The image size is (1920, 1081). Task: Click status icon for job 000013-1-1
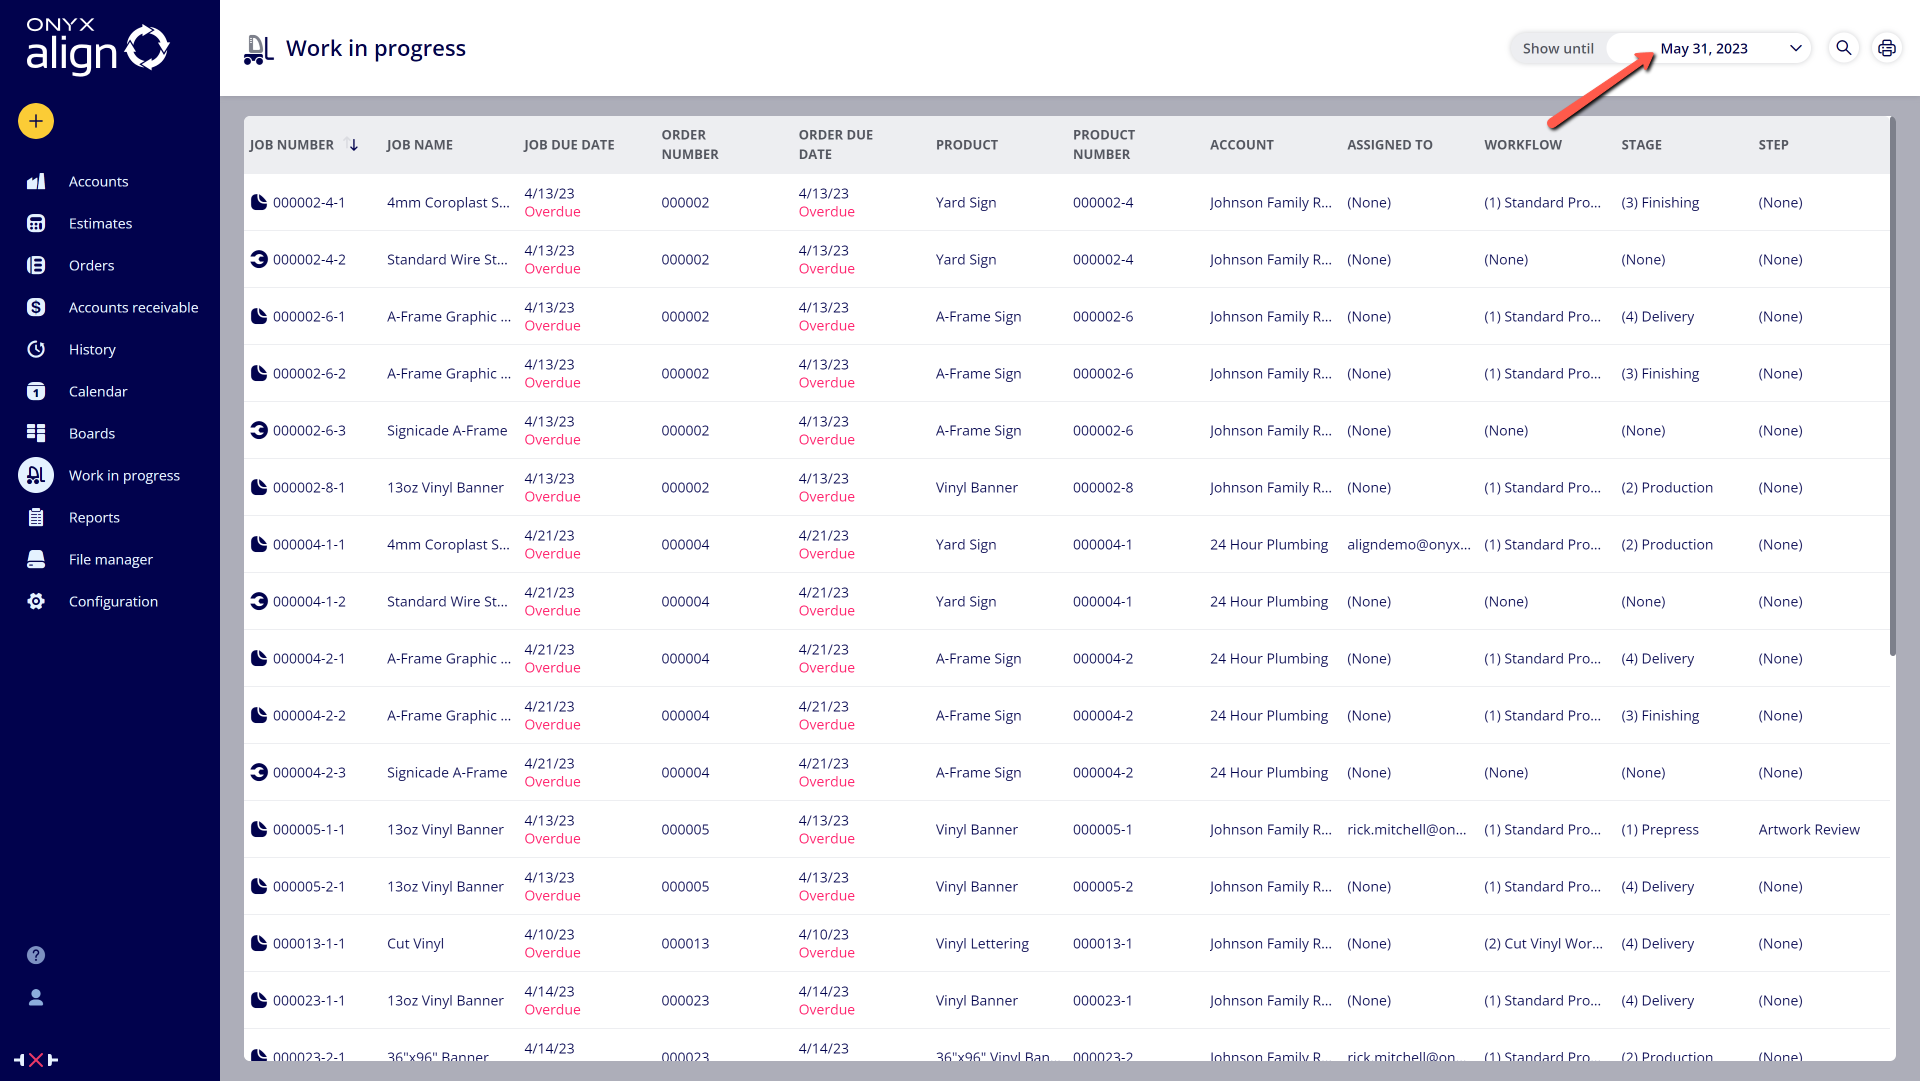(259, 943)
